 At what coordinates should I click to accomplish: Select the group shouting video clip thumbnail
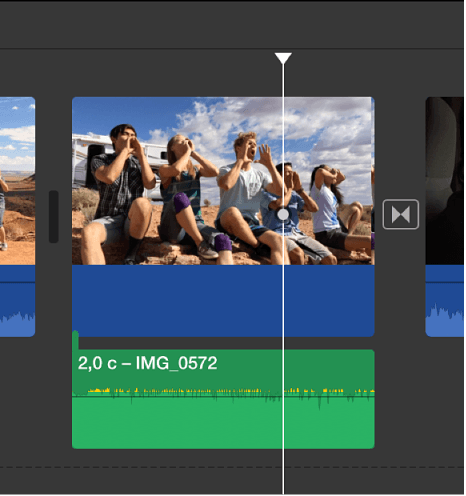point(224,181)
